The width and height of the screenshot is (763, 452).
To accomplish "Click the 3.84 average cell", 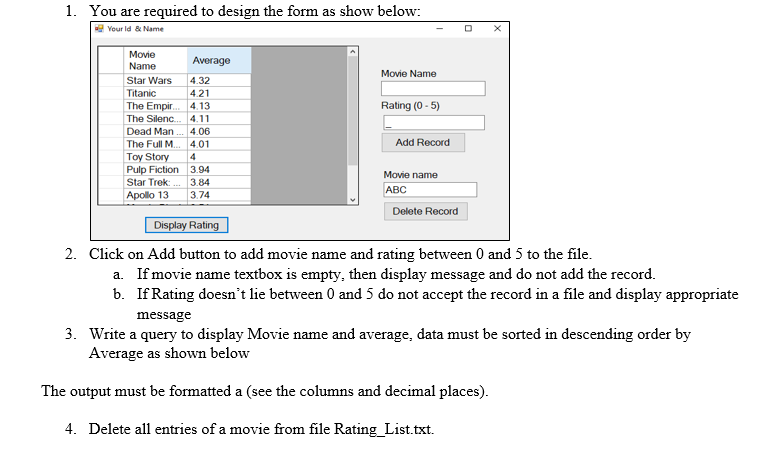I will 219,182.
